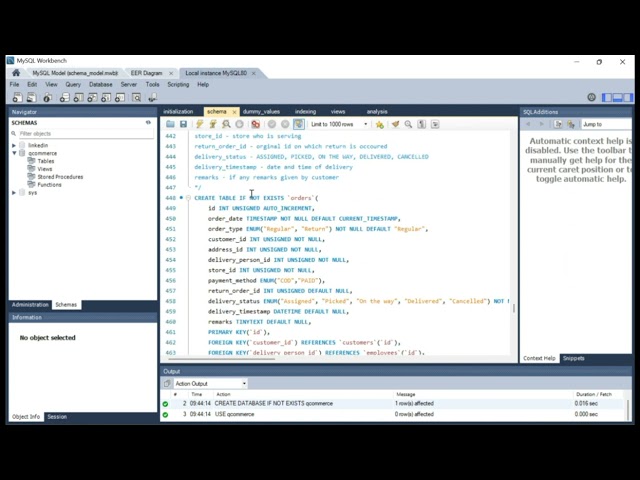The width and height of the screenshot is (640, 480).
Task: Execute the script with the lightning icon
Action: click(200, 124)
